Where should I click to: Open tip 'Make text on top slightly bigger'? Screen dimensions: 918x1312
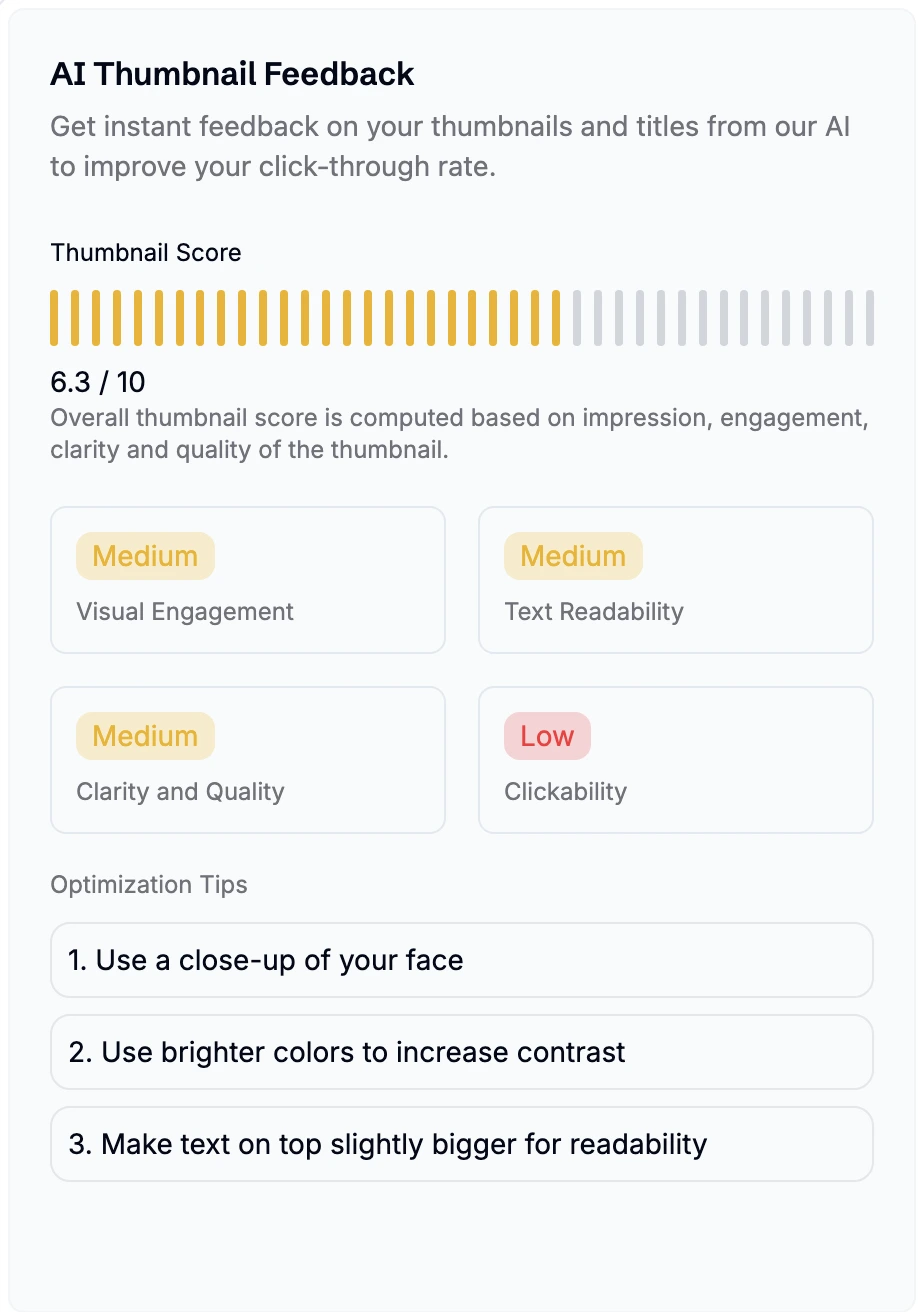click(x=461, y=1144)
